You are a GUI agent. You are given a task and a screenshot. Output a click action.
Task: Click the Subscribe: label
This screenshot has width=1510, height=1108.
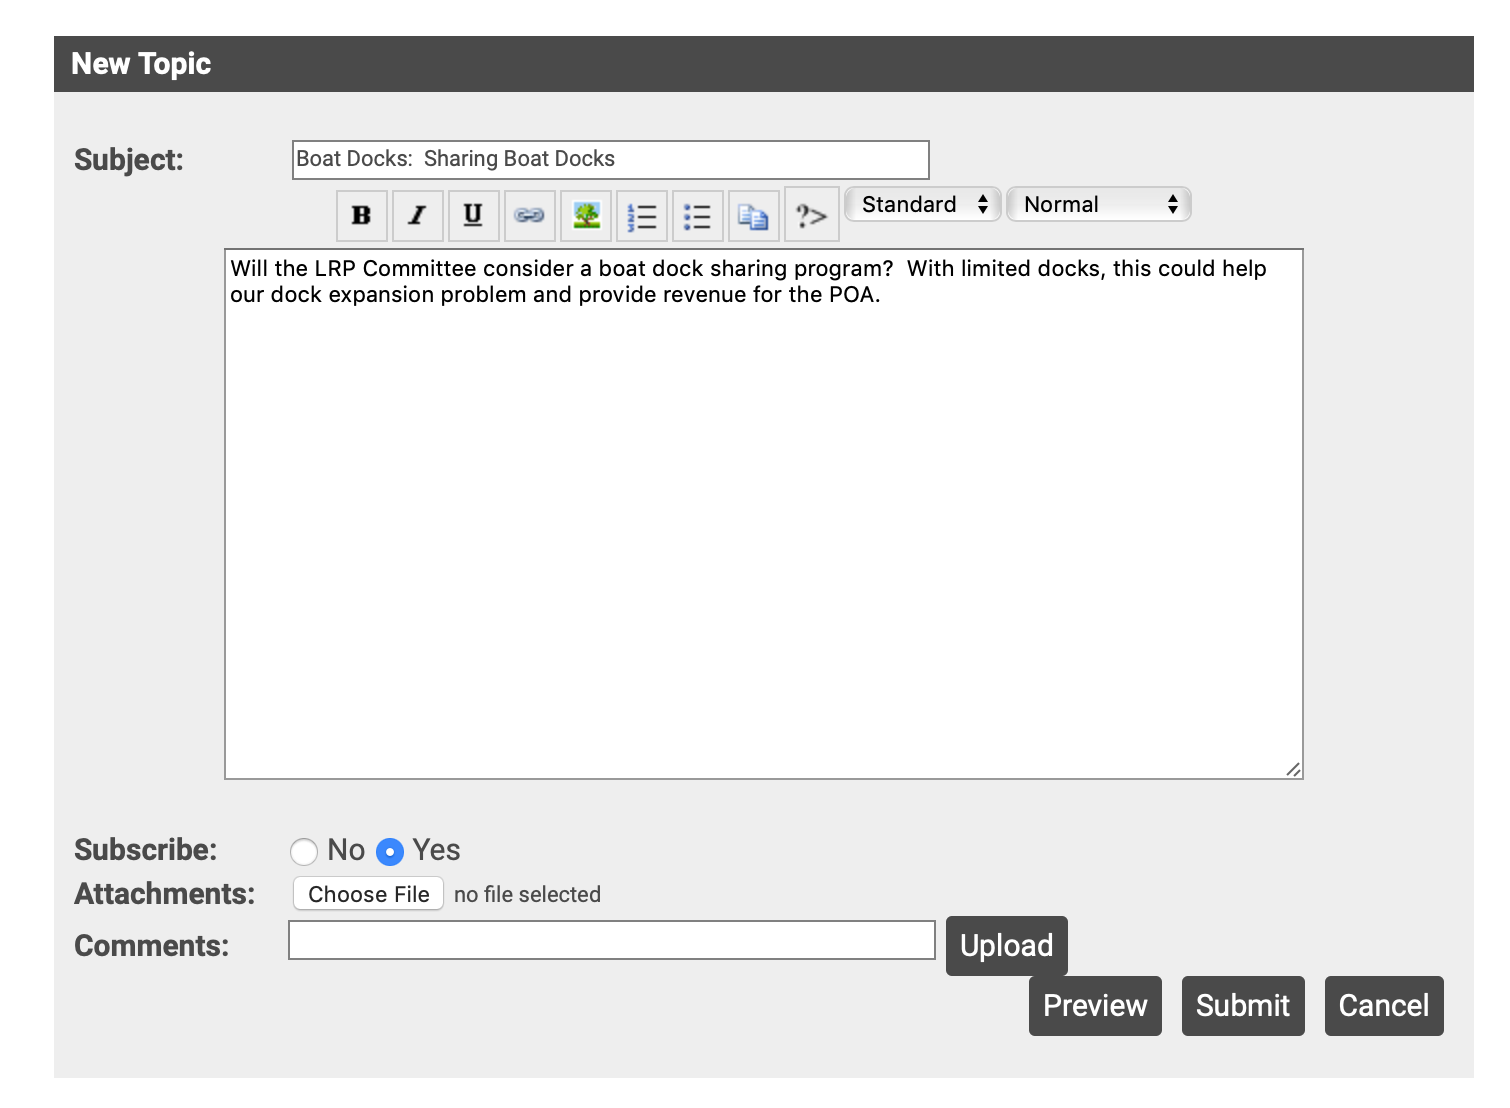pos(146,849)
